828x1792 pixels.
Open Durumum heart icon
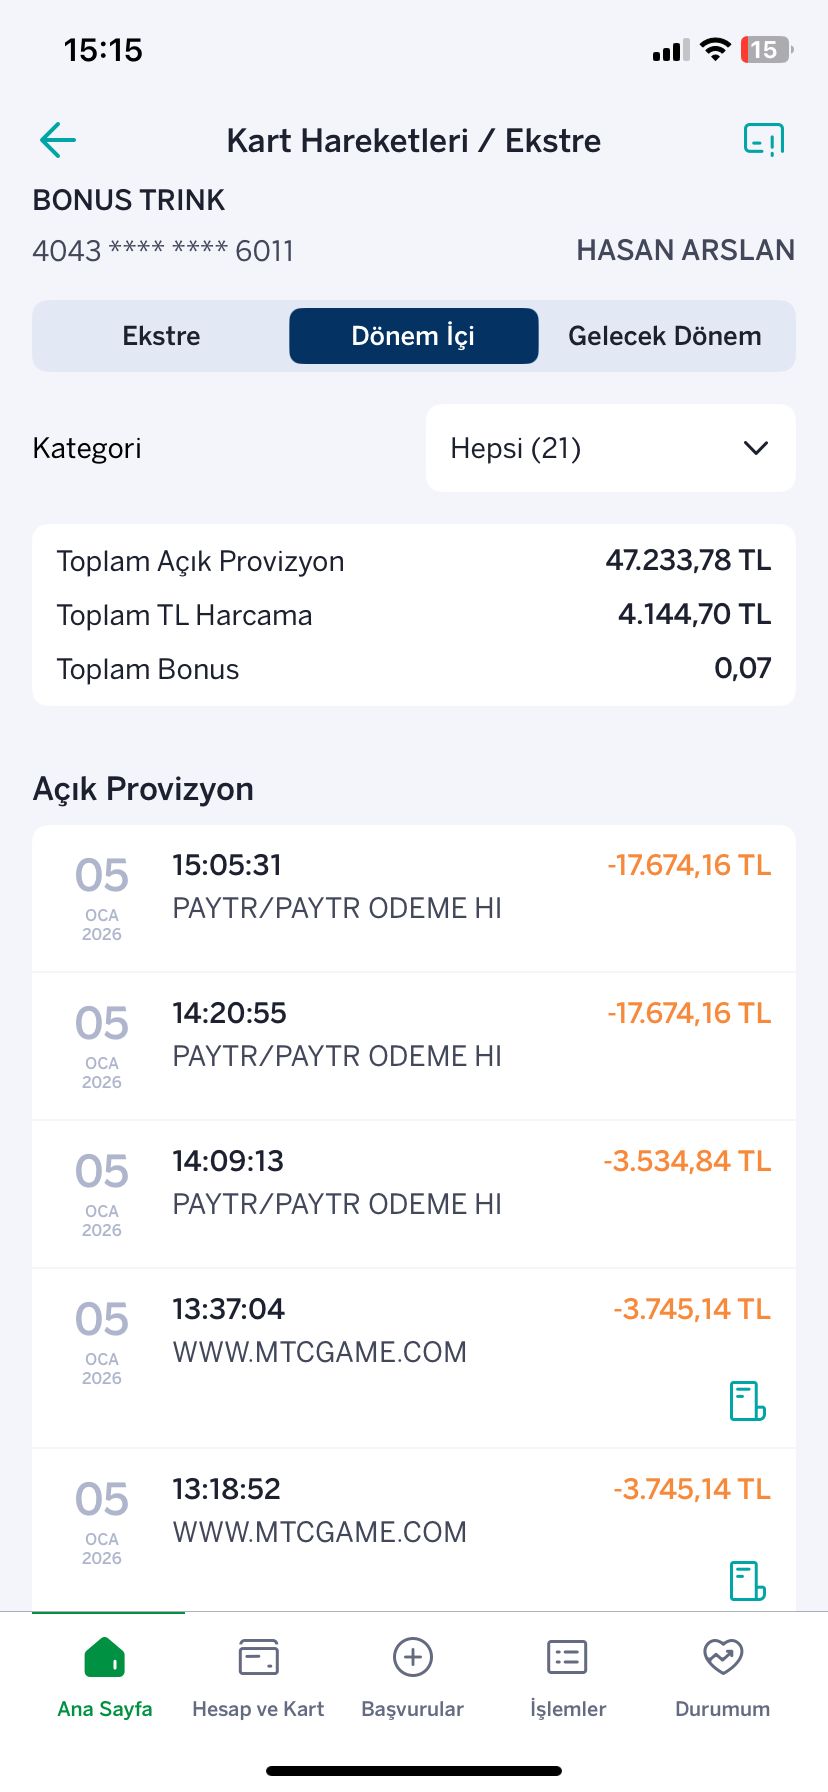pos(723,1657)
